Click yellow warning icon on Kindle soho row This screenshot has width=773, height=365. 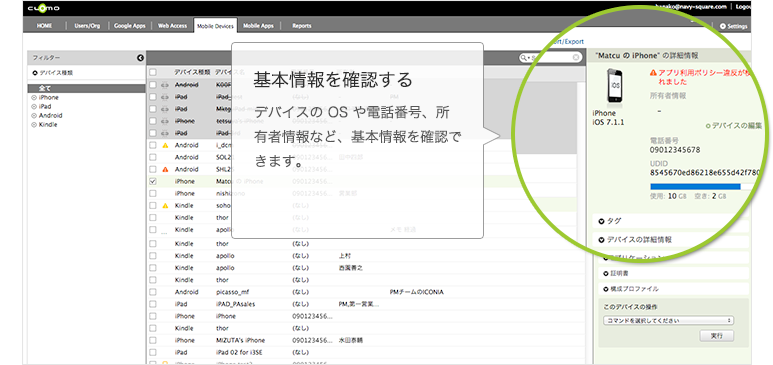(x=166, y=206)
